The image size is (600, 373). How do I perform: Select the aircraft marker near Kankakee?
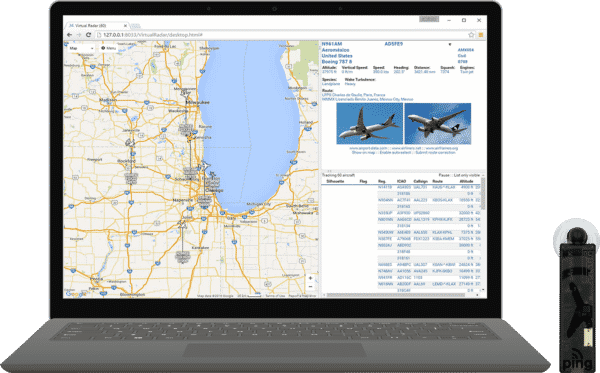pos(182,225)
